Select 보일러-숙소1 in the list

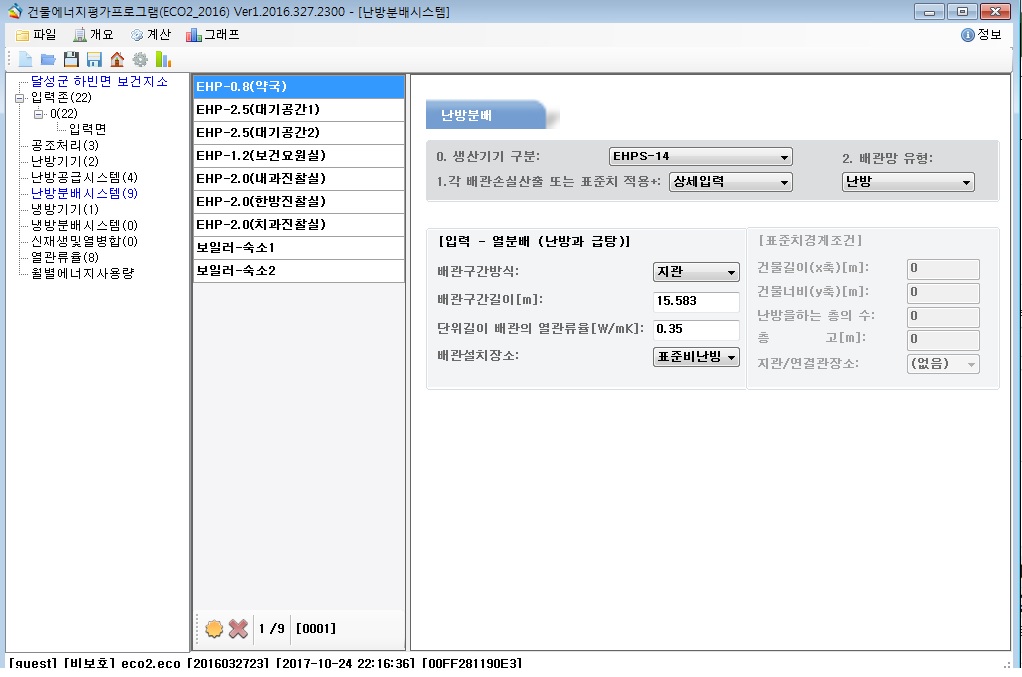[298, 247]
